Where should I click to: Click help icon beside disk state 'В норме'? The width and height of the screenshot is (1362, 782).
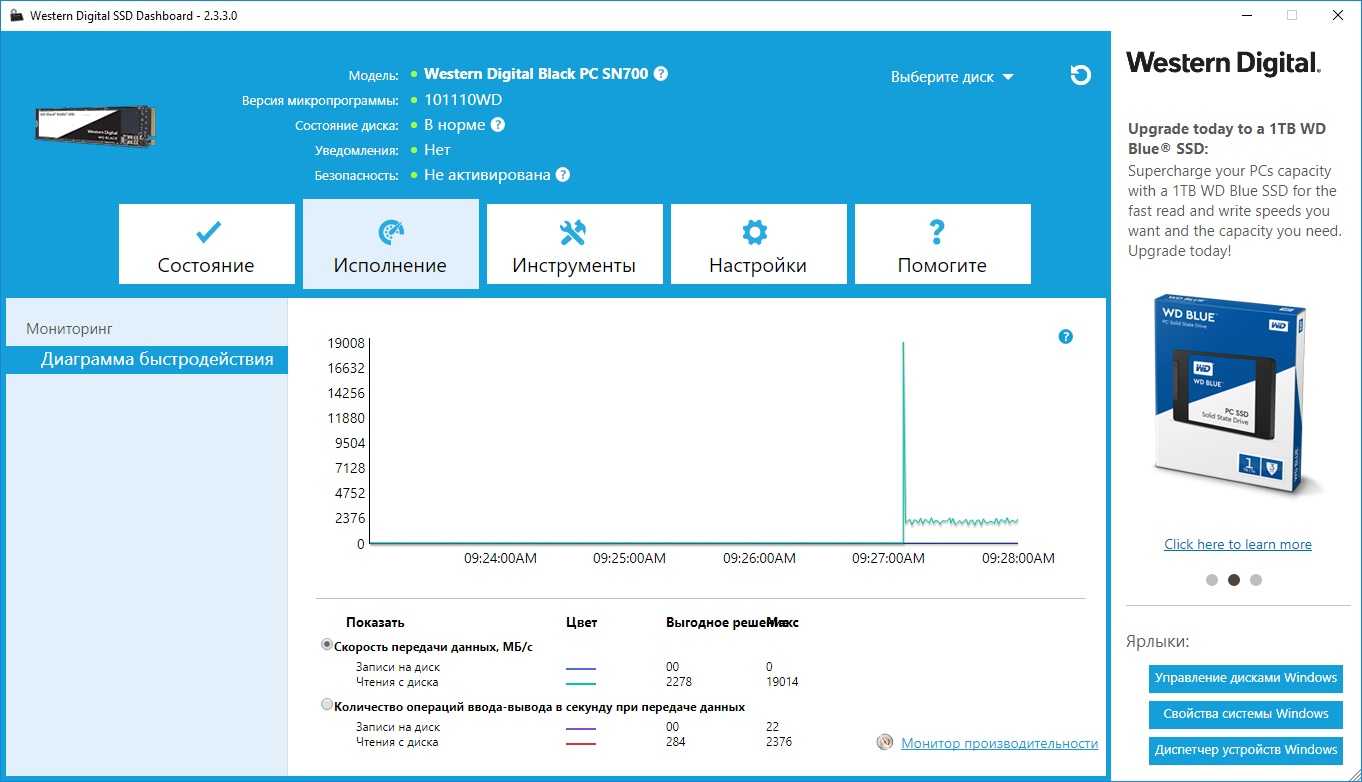click(x=498, y=125)
